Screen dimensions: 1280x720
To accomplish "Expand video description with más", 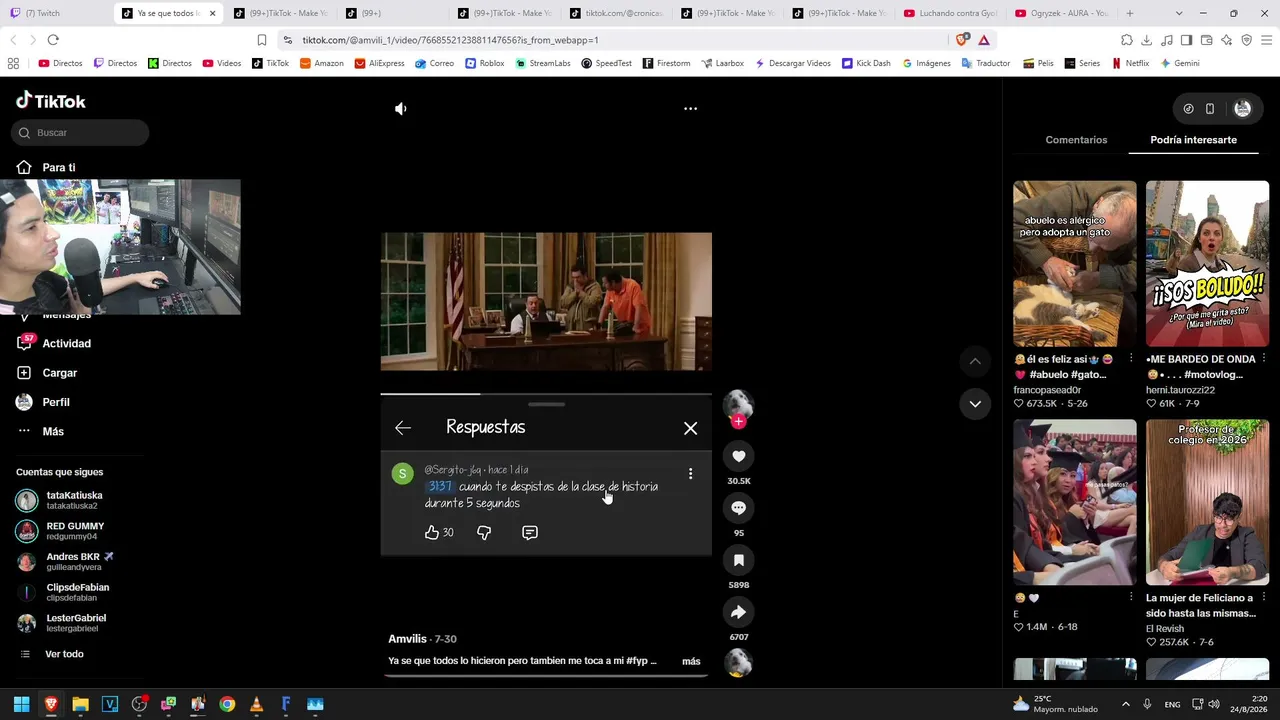I will tap(691, 661).
